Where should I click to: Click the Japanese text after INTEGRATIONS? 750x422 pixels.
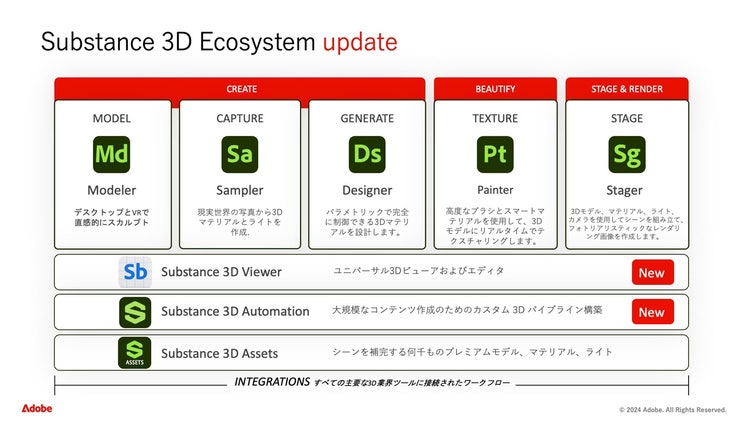[x=412, y=383]
